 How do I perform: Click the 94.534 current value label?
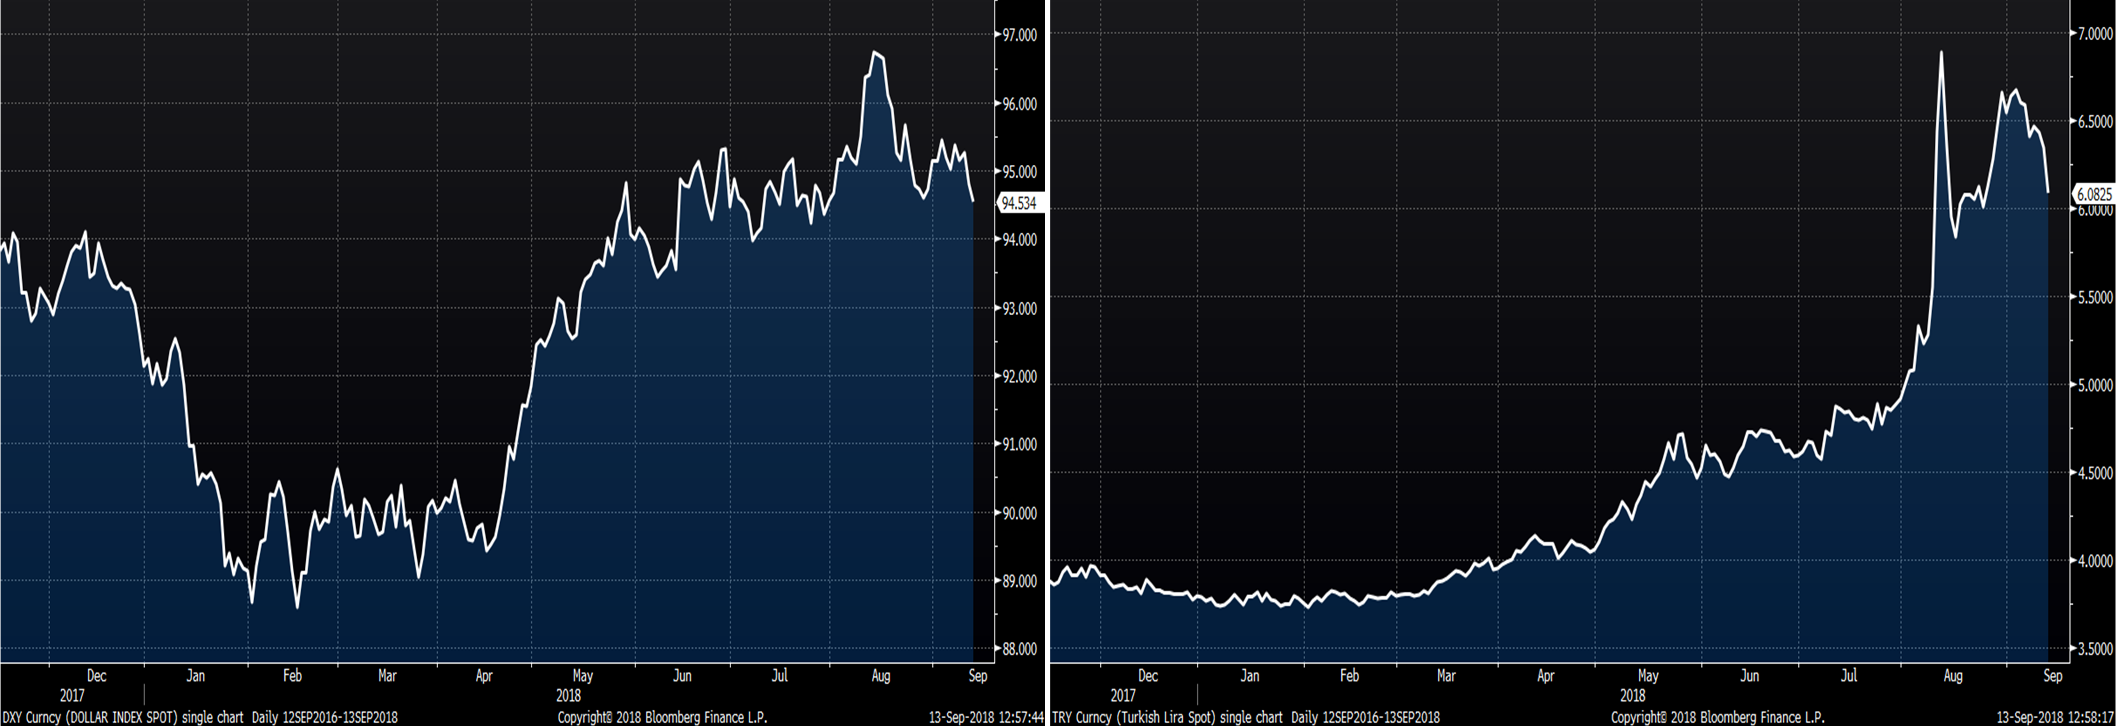(x=1019, y=203)
